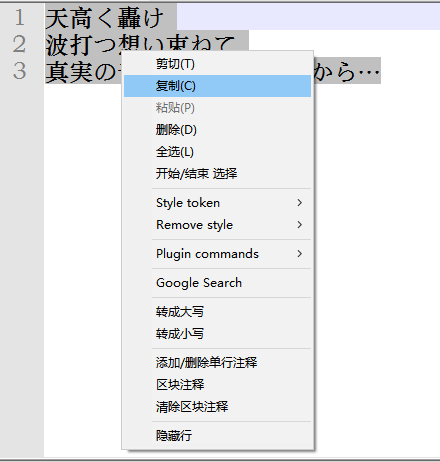440x462 pixels.
Task: Open the Style token submenu
Action: tap(217, 203)
